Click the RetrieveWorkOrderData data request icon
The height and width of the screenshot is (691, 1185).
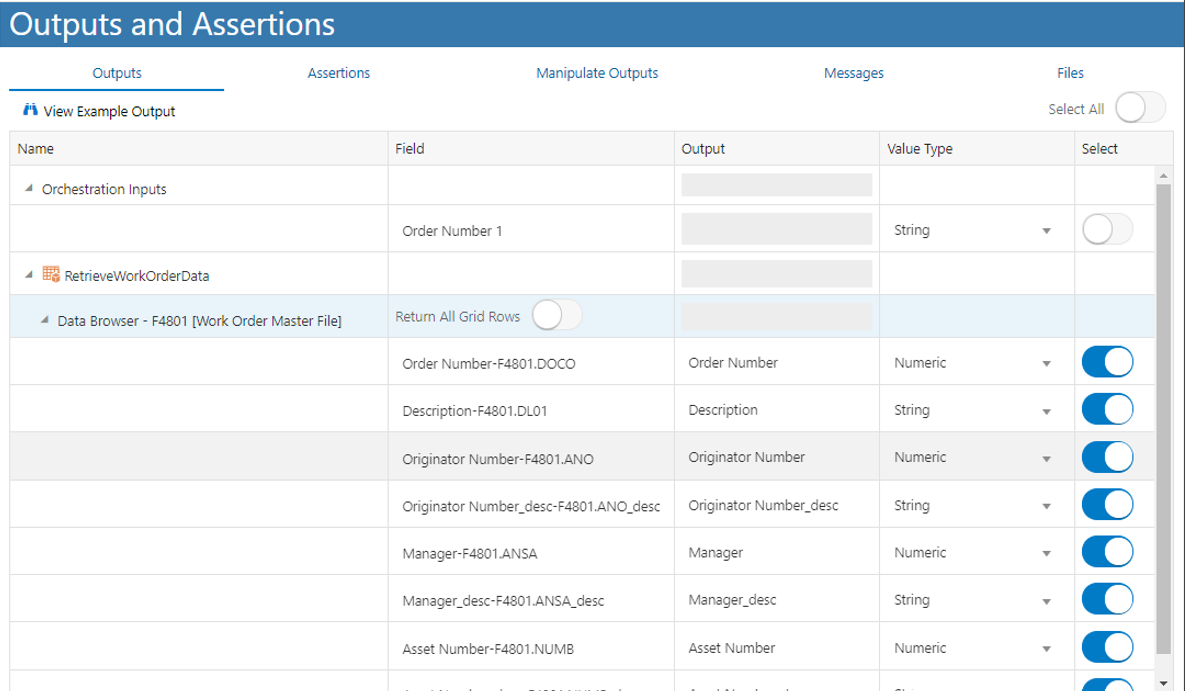(x=51, y=274)
